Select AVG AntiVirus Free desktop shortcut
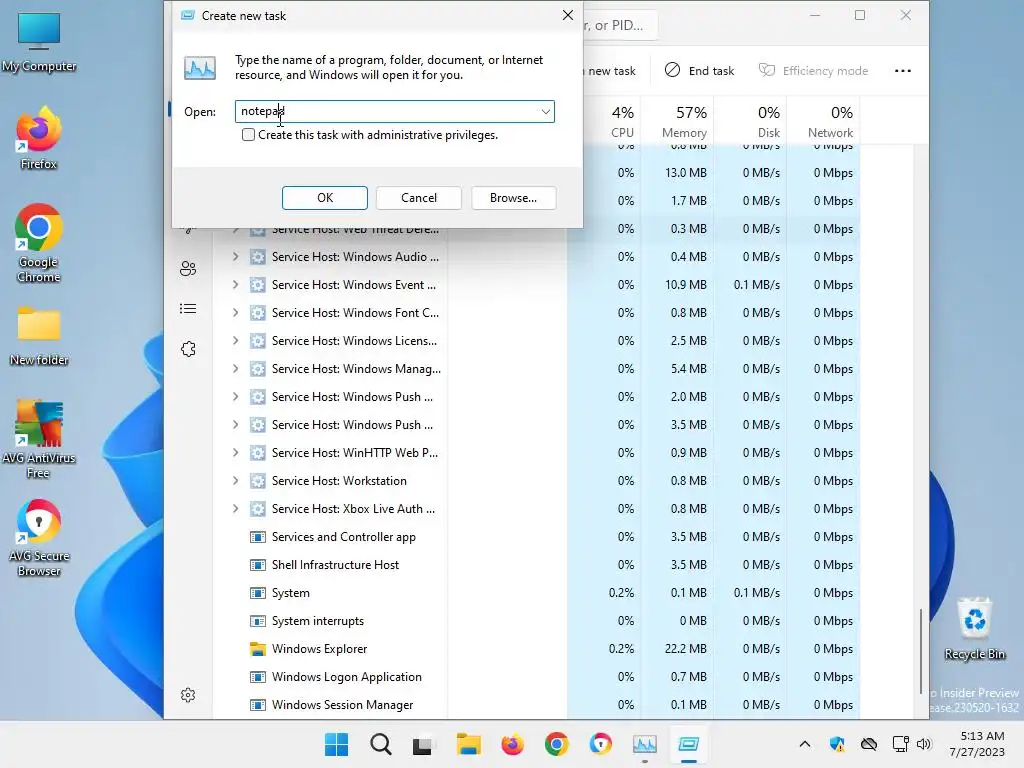The height and width of the screenshot is (768, 1024). (x=39, y=439)
